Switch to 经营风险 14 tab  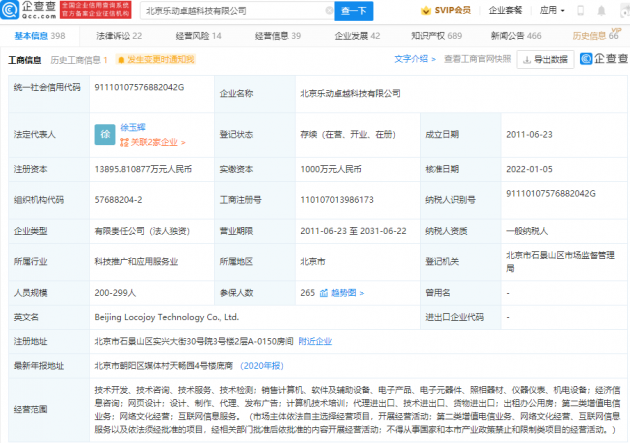coord(198,36)
